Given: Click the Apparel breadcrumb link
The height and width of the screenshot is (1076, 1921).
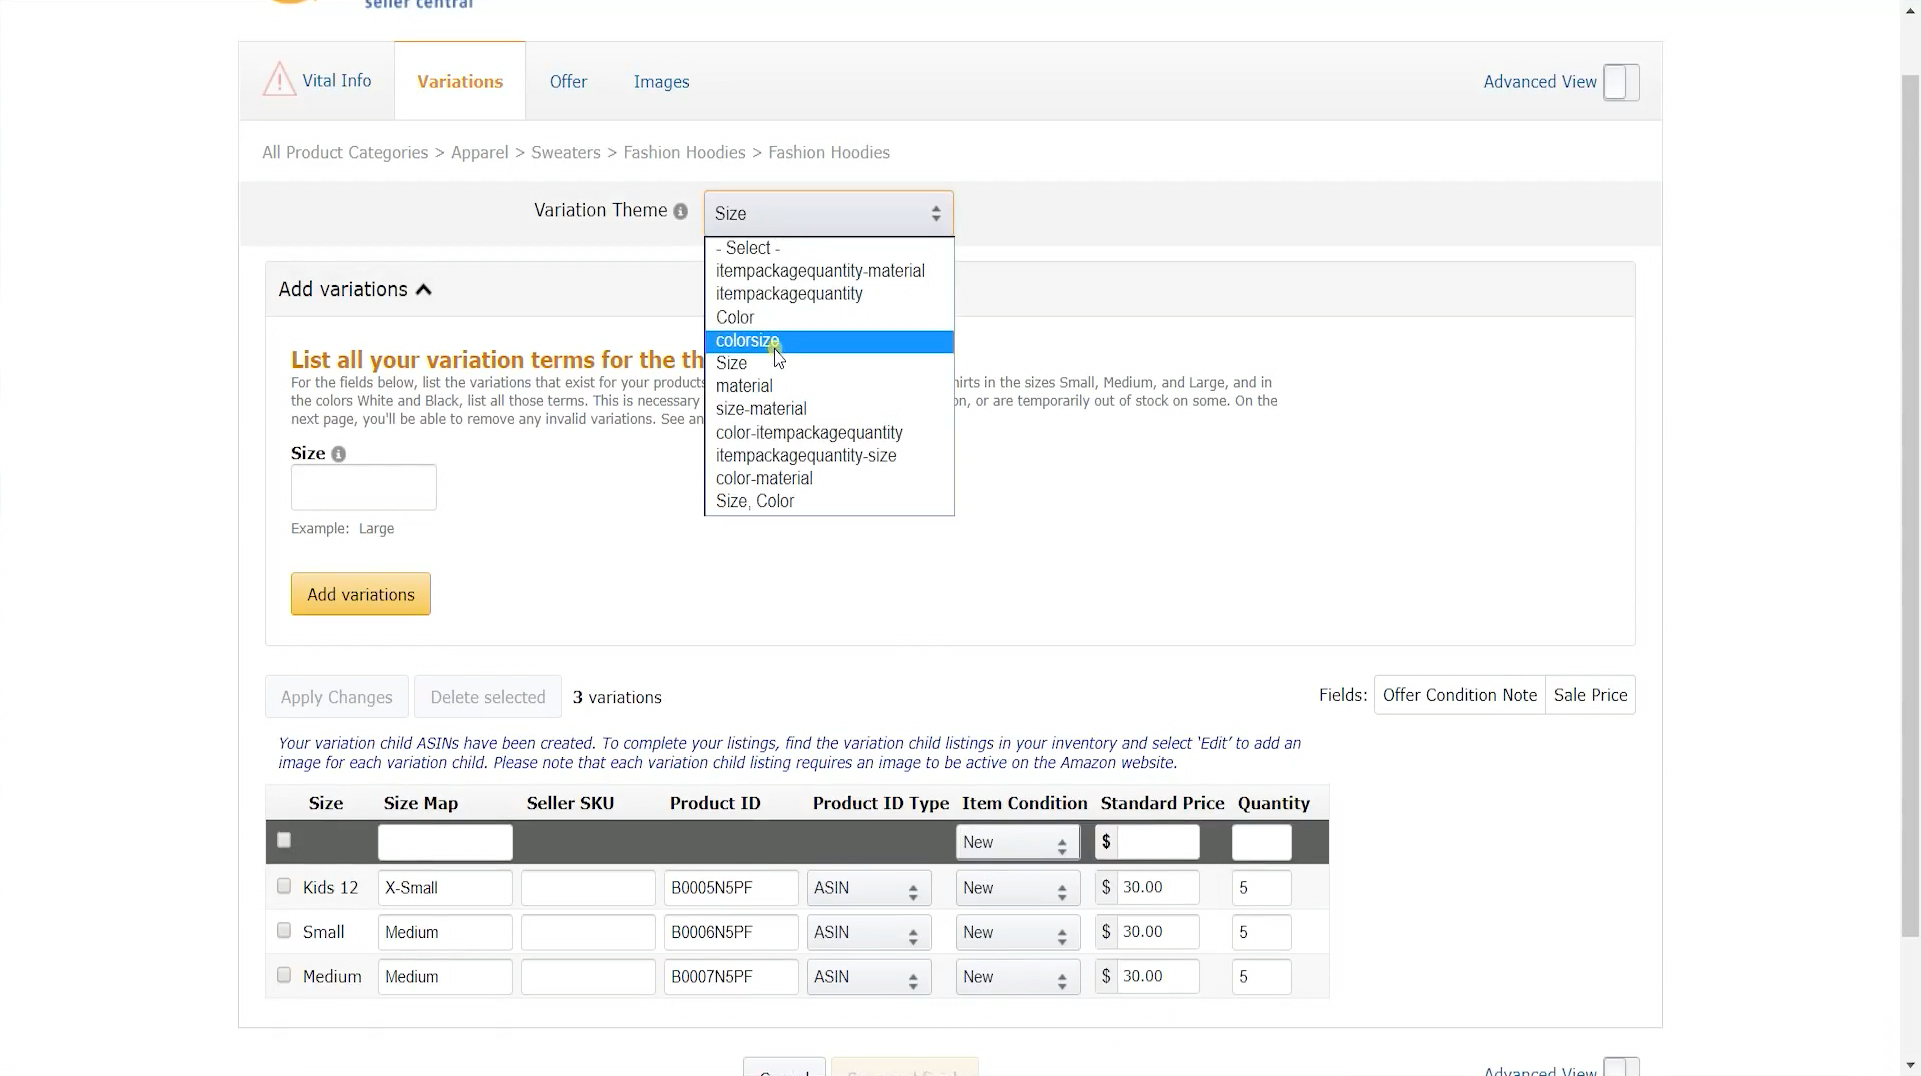Looking at the screenshot, I should 480,153.
